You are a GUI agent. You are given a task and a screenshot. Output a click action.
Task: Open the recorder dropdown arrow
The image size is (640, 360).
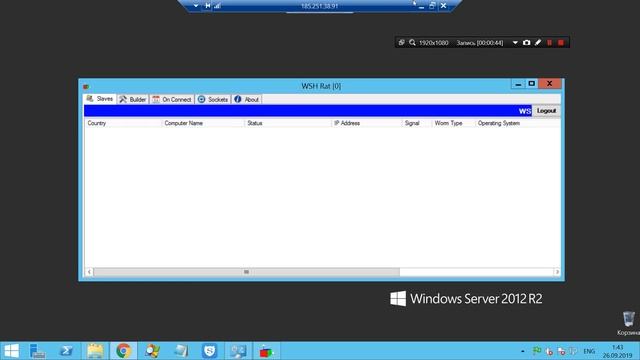pyautogui.click(x=515, y=42)
